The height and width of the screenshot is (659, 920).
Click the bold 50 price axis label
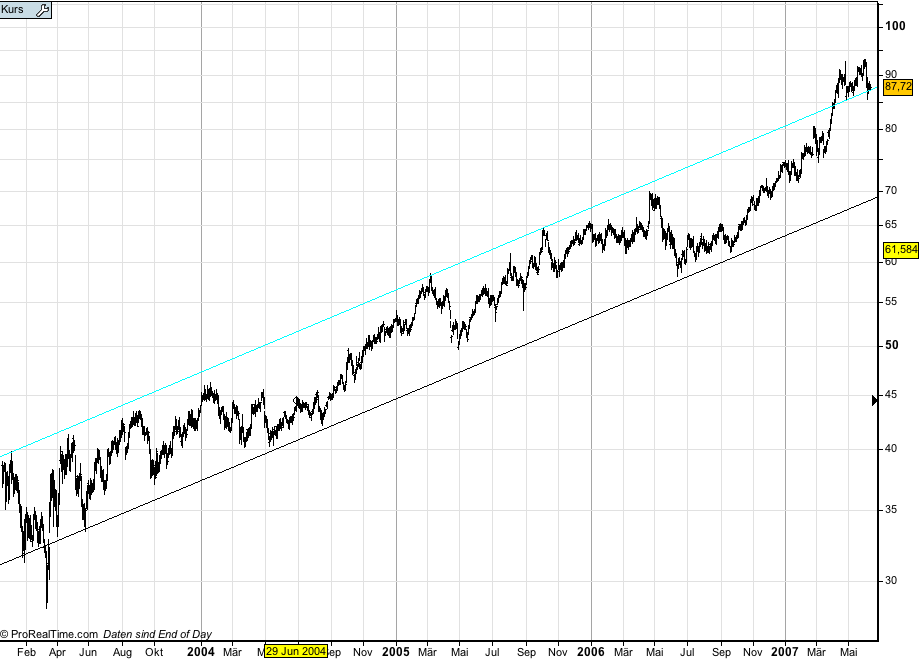[892, 345]
